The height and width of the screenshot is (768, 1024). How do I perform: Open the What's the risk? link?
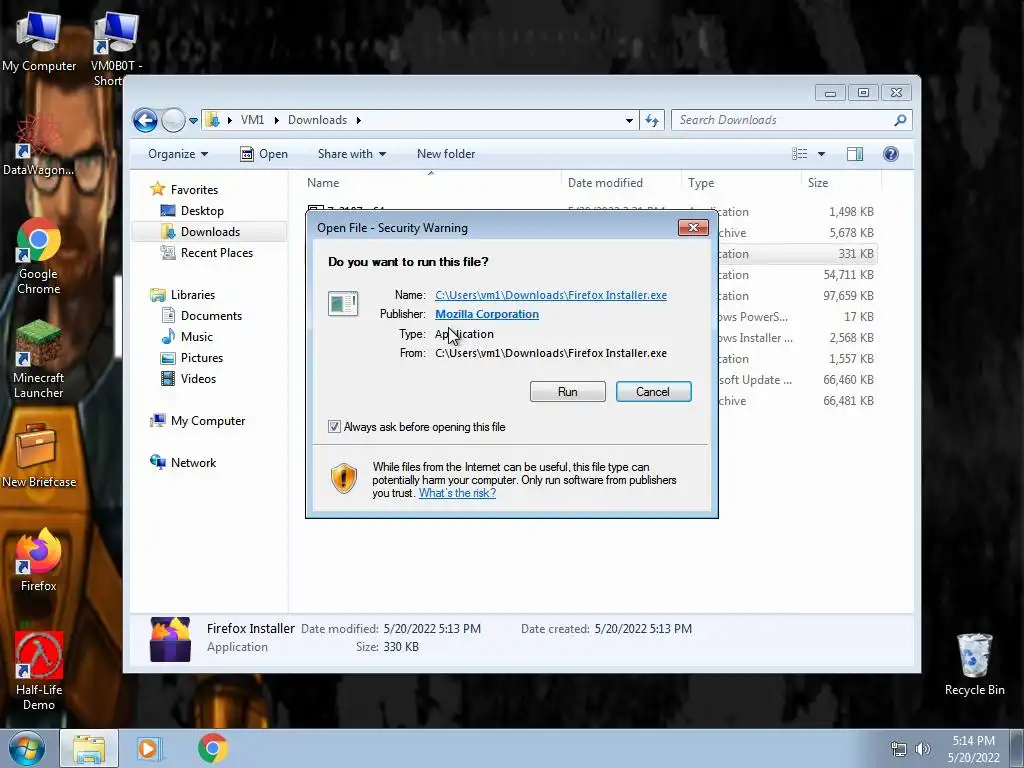point(457,493)
